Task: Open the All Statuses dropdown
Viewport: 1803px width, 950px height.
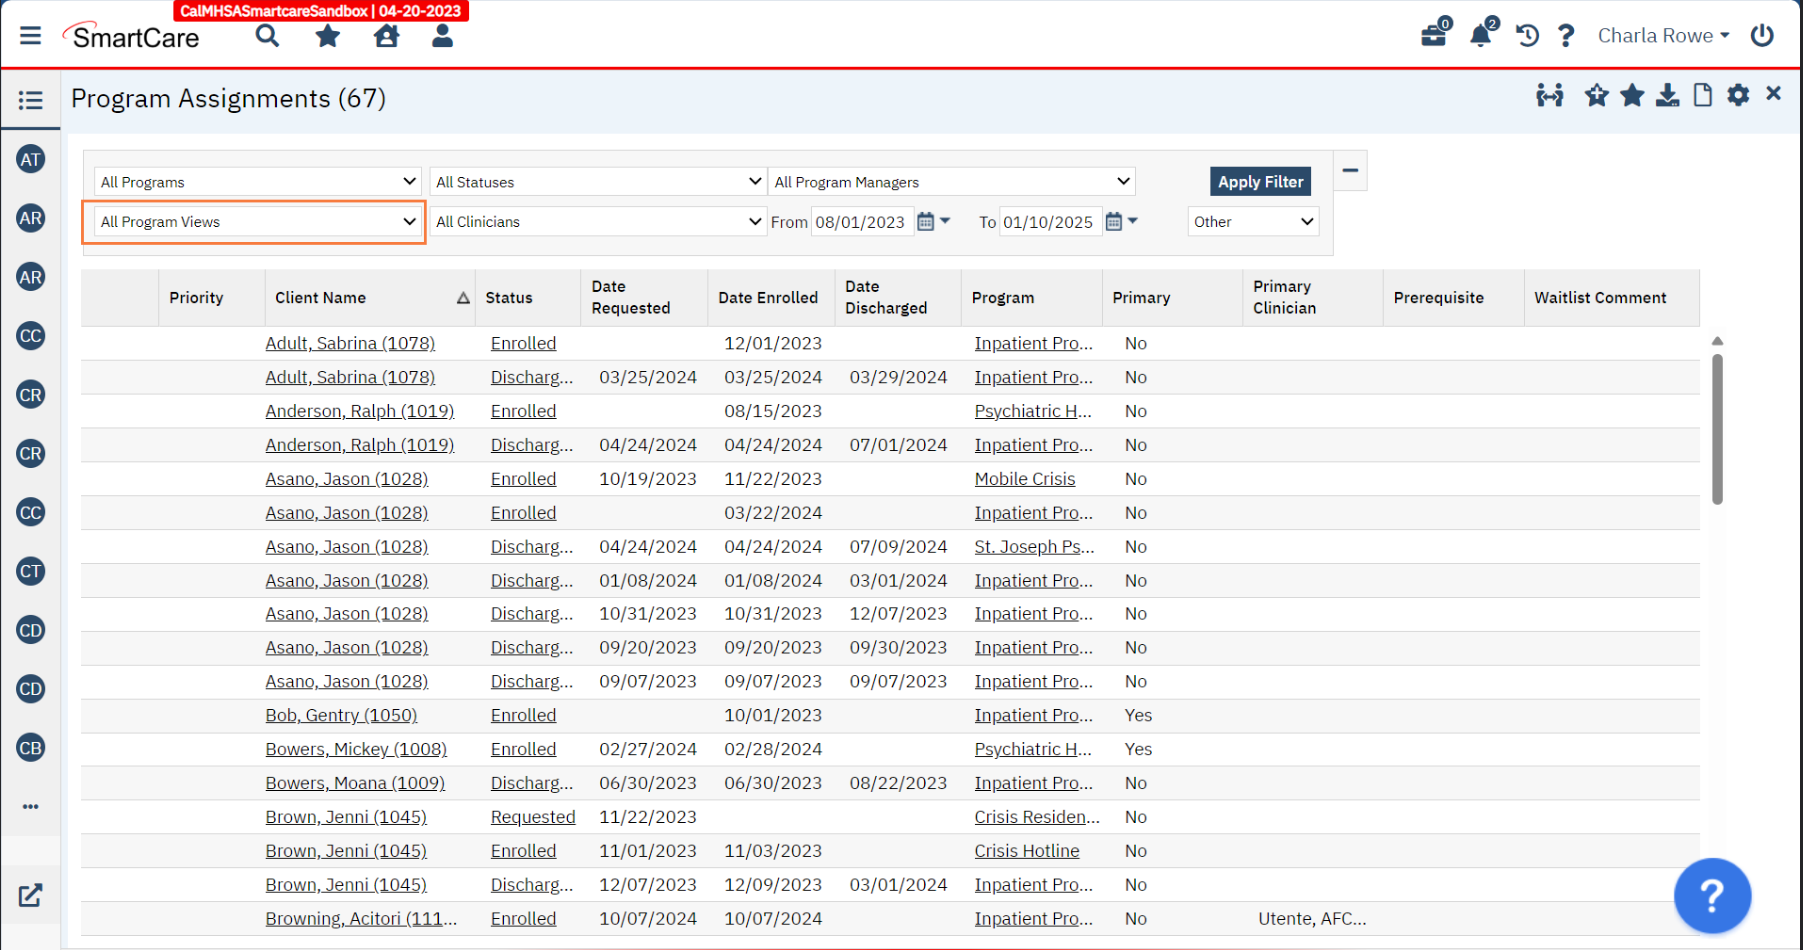Action: pyautogui.click(x=598, y=182)
